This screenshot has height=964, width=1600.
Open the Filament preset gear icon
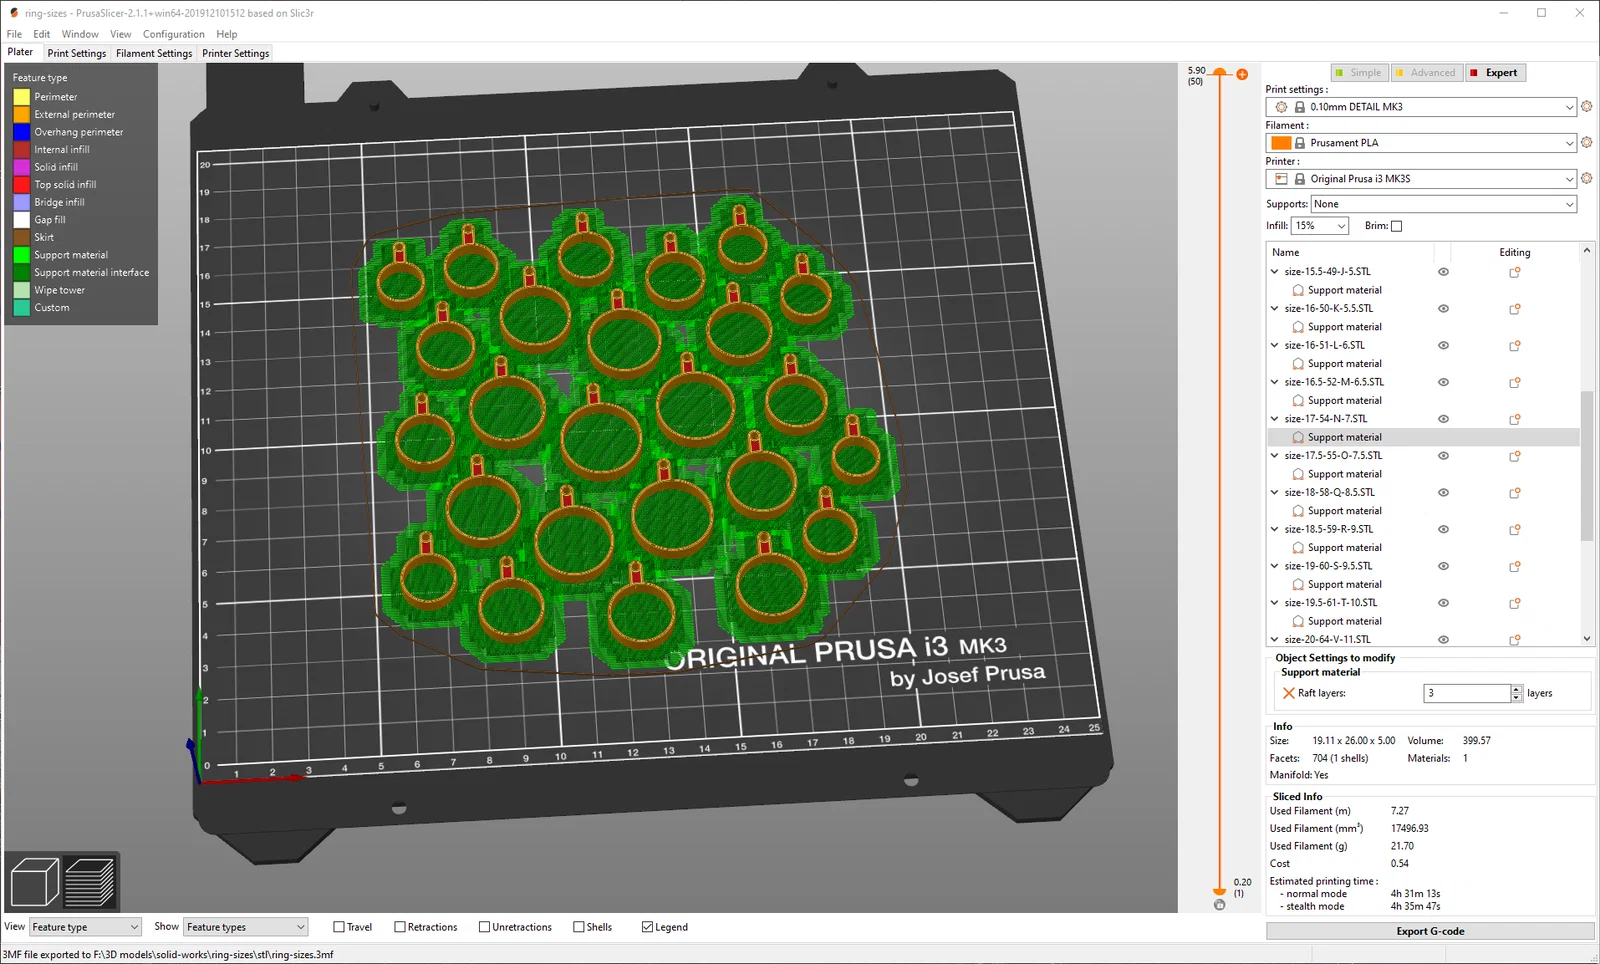1586,143
